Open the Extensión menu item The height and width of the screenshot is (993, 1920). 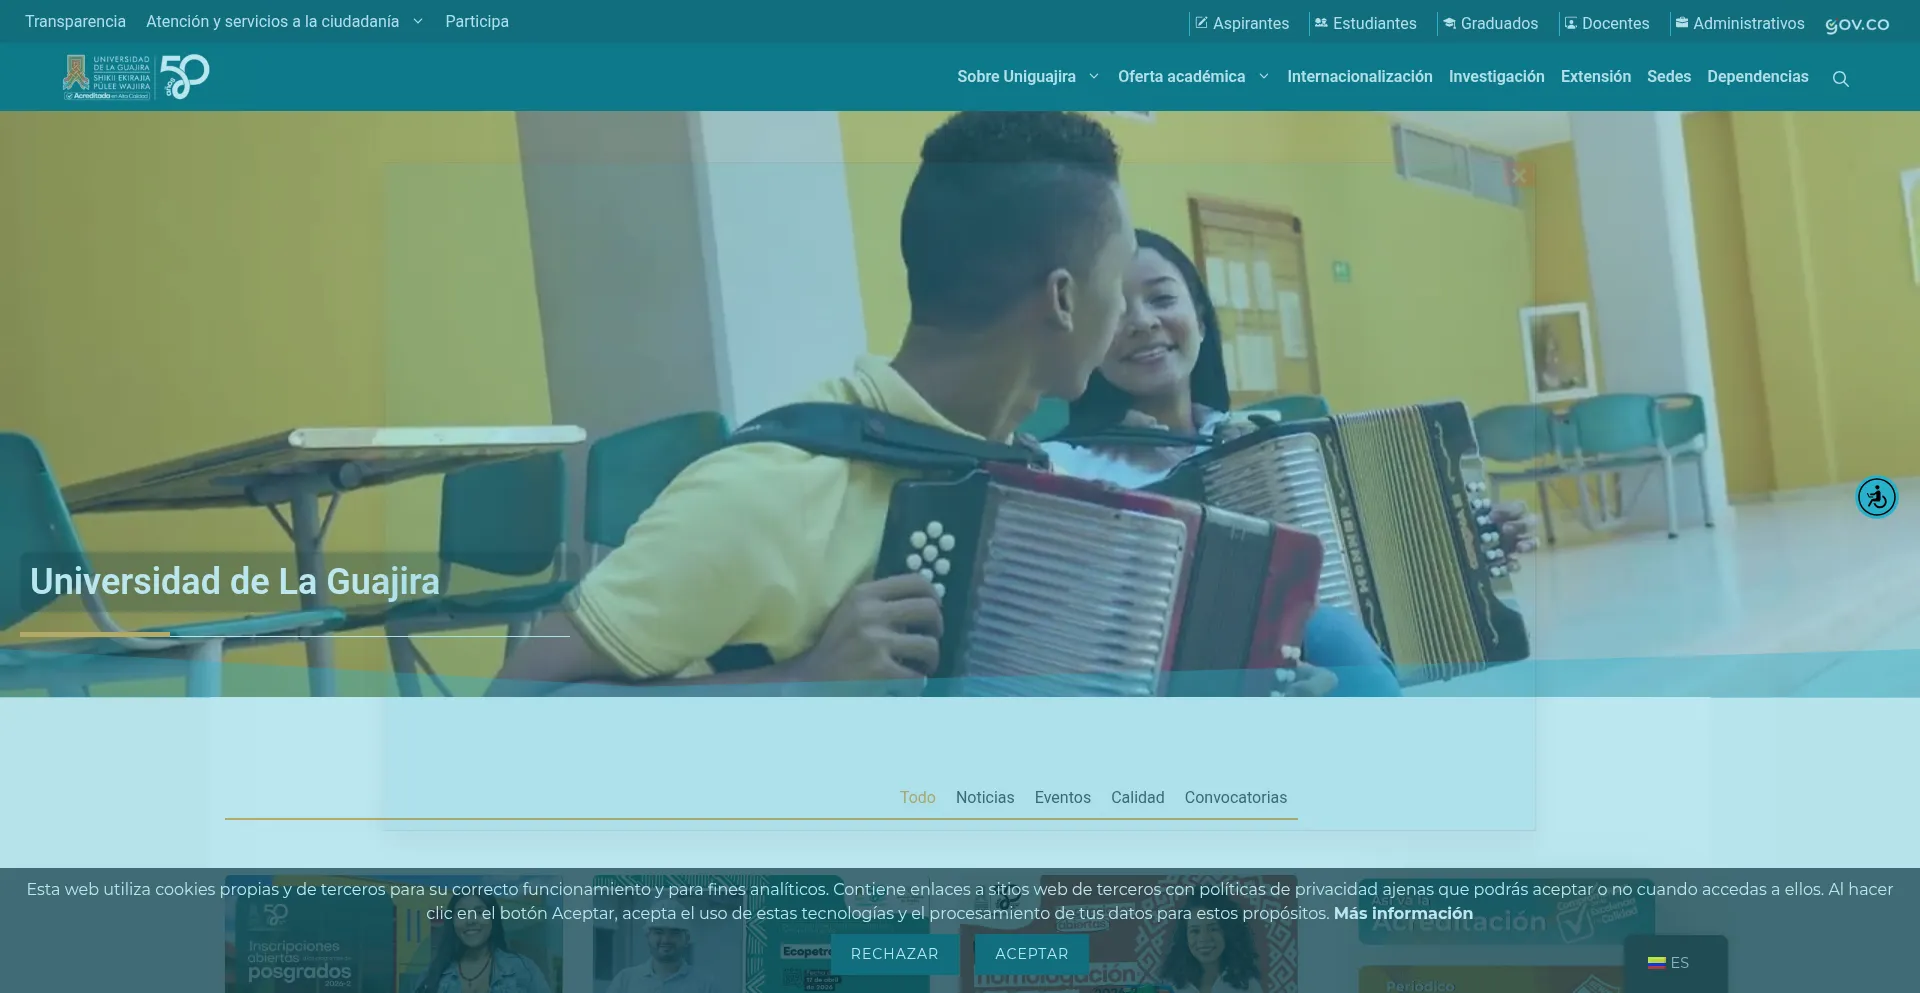pos(1596,76)
